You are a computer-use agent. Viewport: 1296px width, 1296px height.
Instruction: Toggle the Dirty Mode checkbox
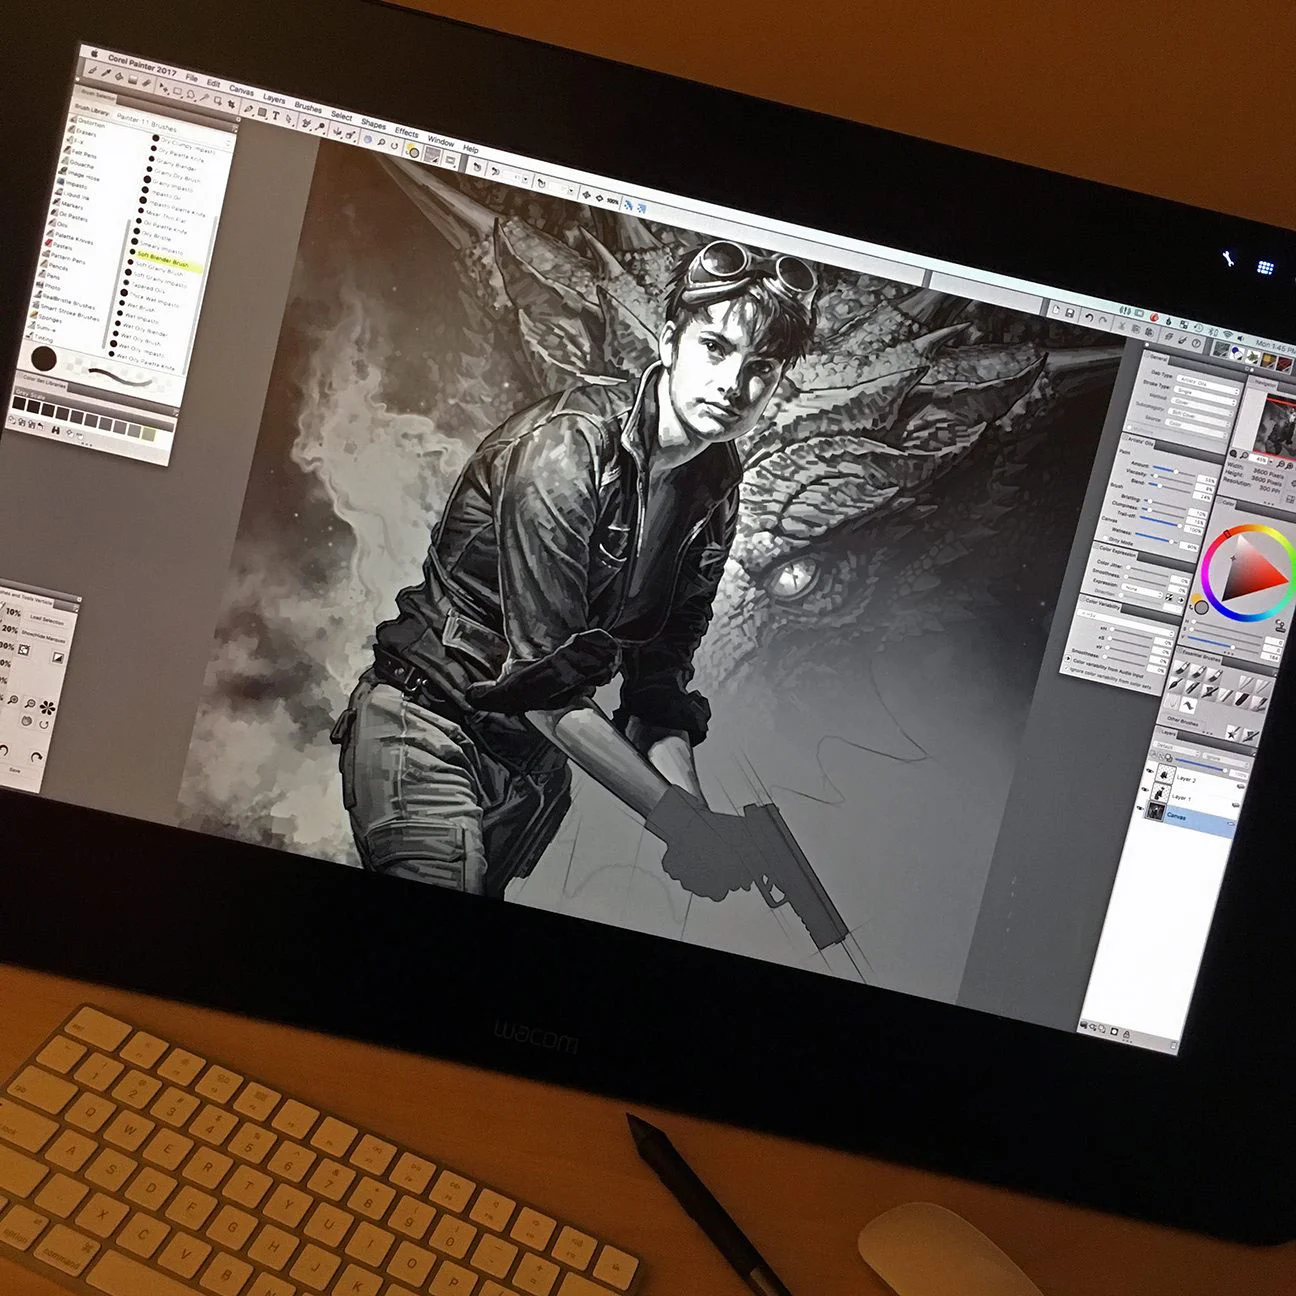point(1105,538)
